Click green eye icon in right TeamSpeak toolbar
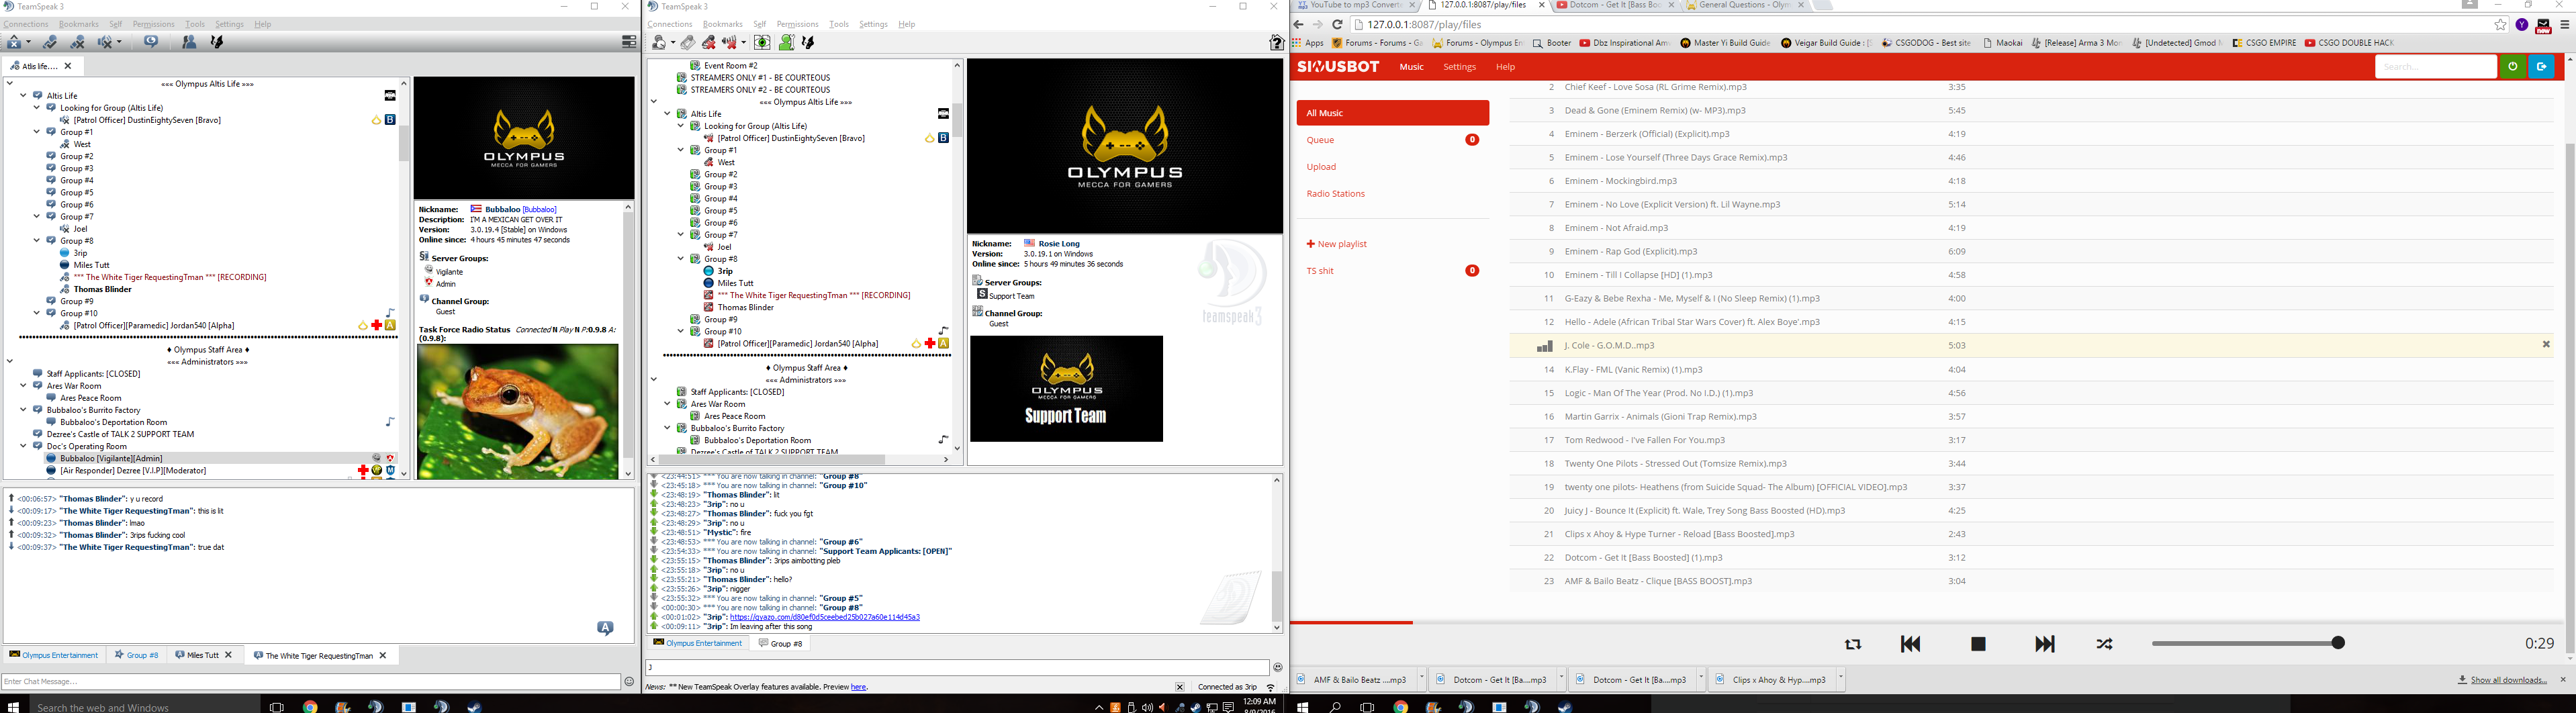 [762, 43]
